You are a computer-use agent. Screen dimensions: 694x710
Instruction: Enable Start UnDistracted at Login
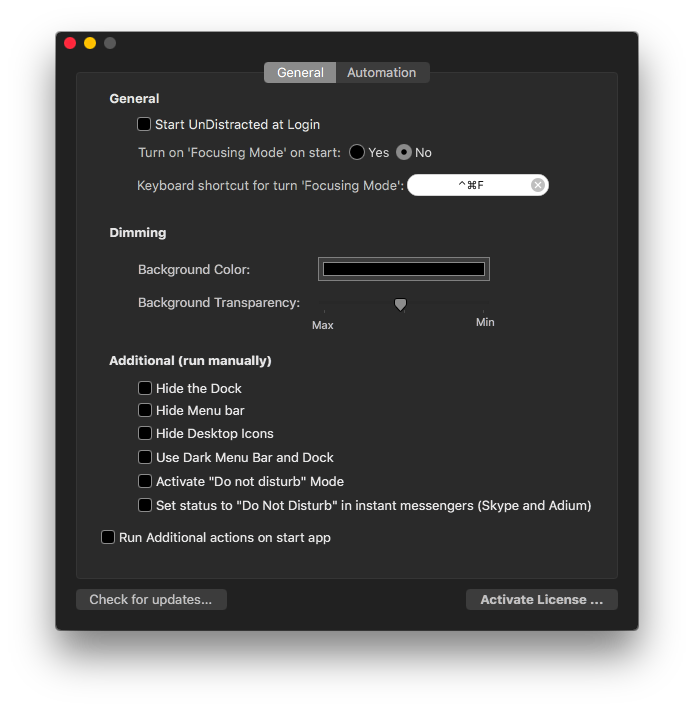tap(144, 124)
